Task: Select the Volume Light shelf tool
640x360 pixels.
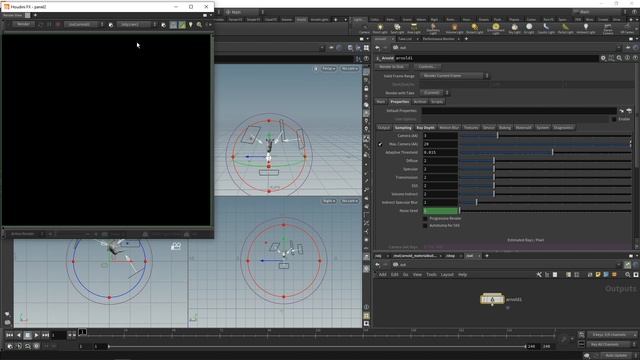Action: 454,28
